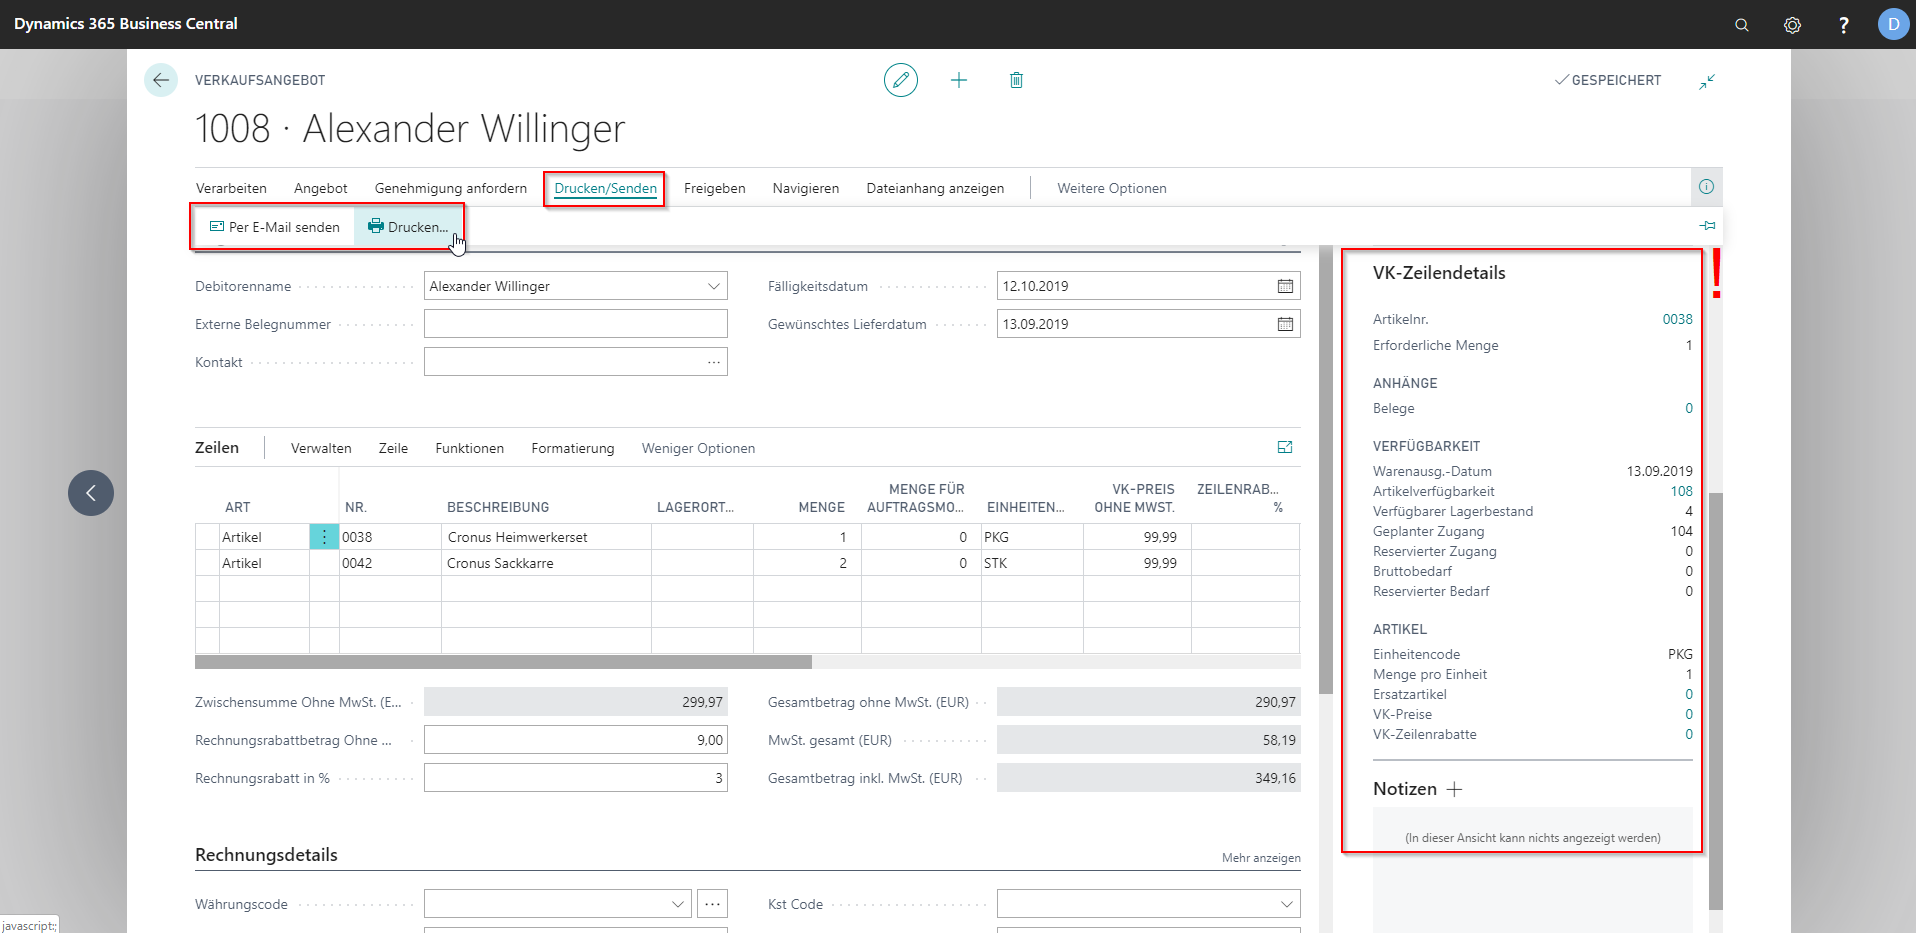Click Rechnungsrabattbetrag field with 9,00
This screenshot has width=1916, height=933.
point(576,740)
